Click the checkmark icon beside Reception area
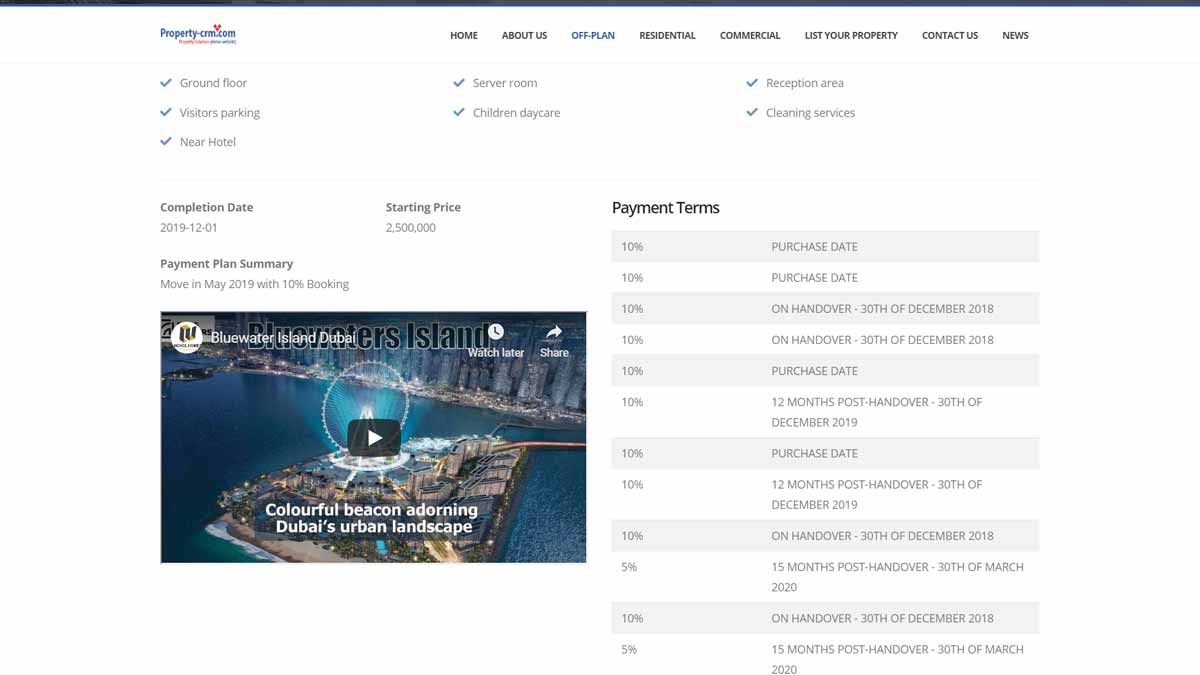The image size is (1200, 675). point(752,83)
